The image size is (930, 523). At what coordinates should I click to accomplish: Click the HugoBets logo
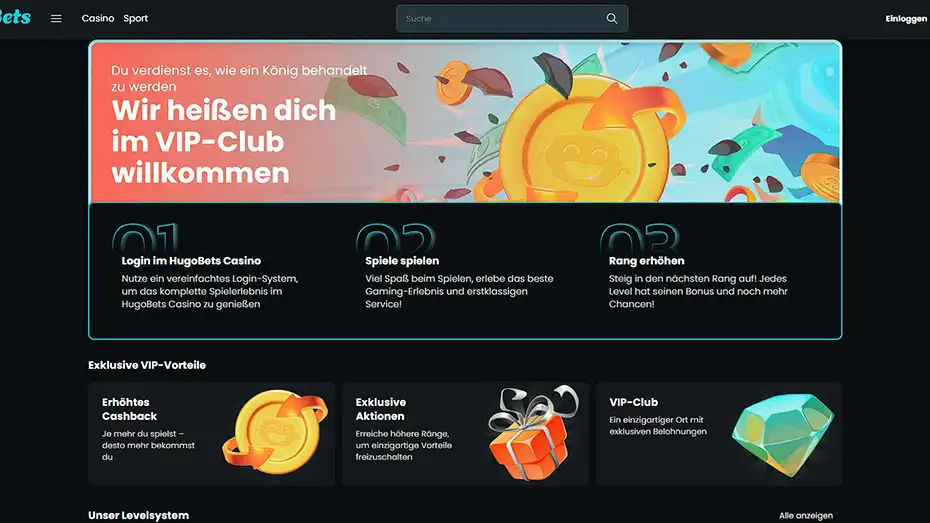[15, 17]
